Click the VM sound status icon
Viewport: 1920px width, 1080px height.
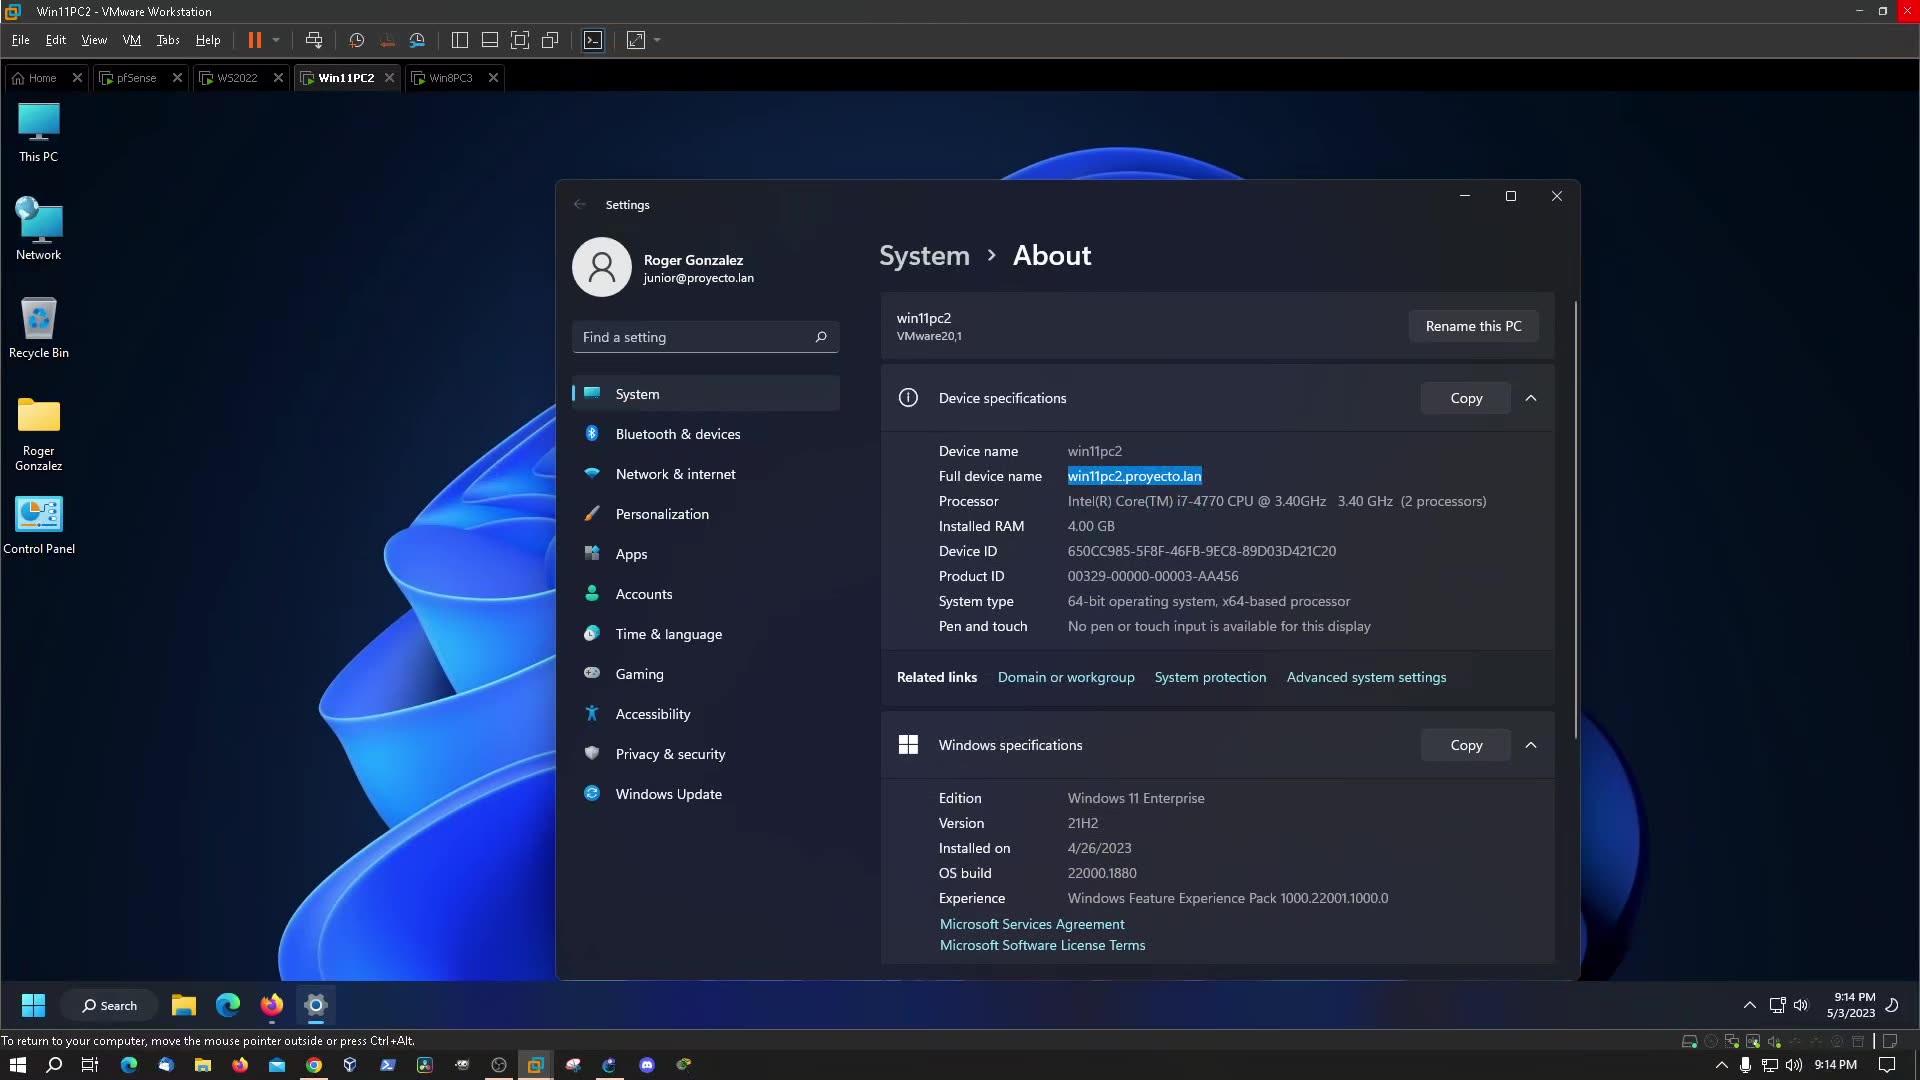pyautogui.click(x=1774, y=1041)
